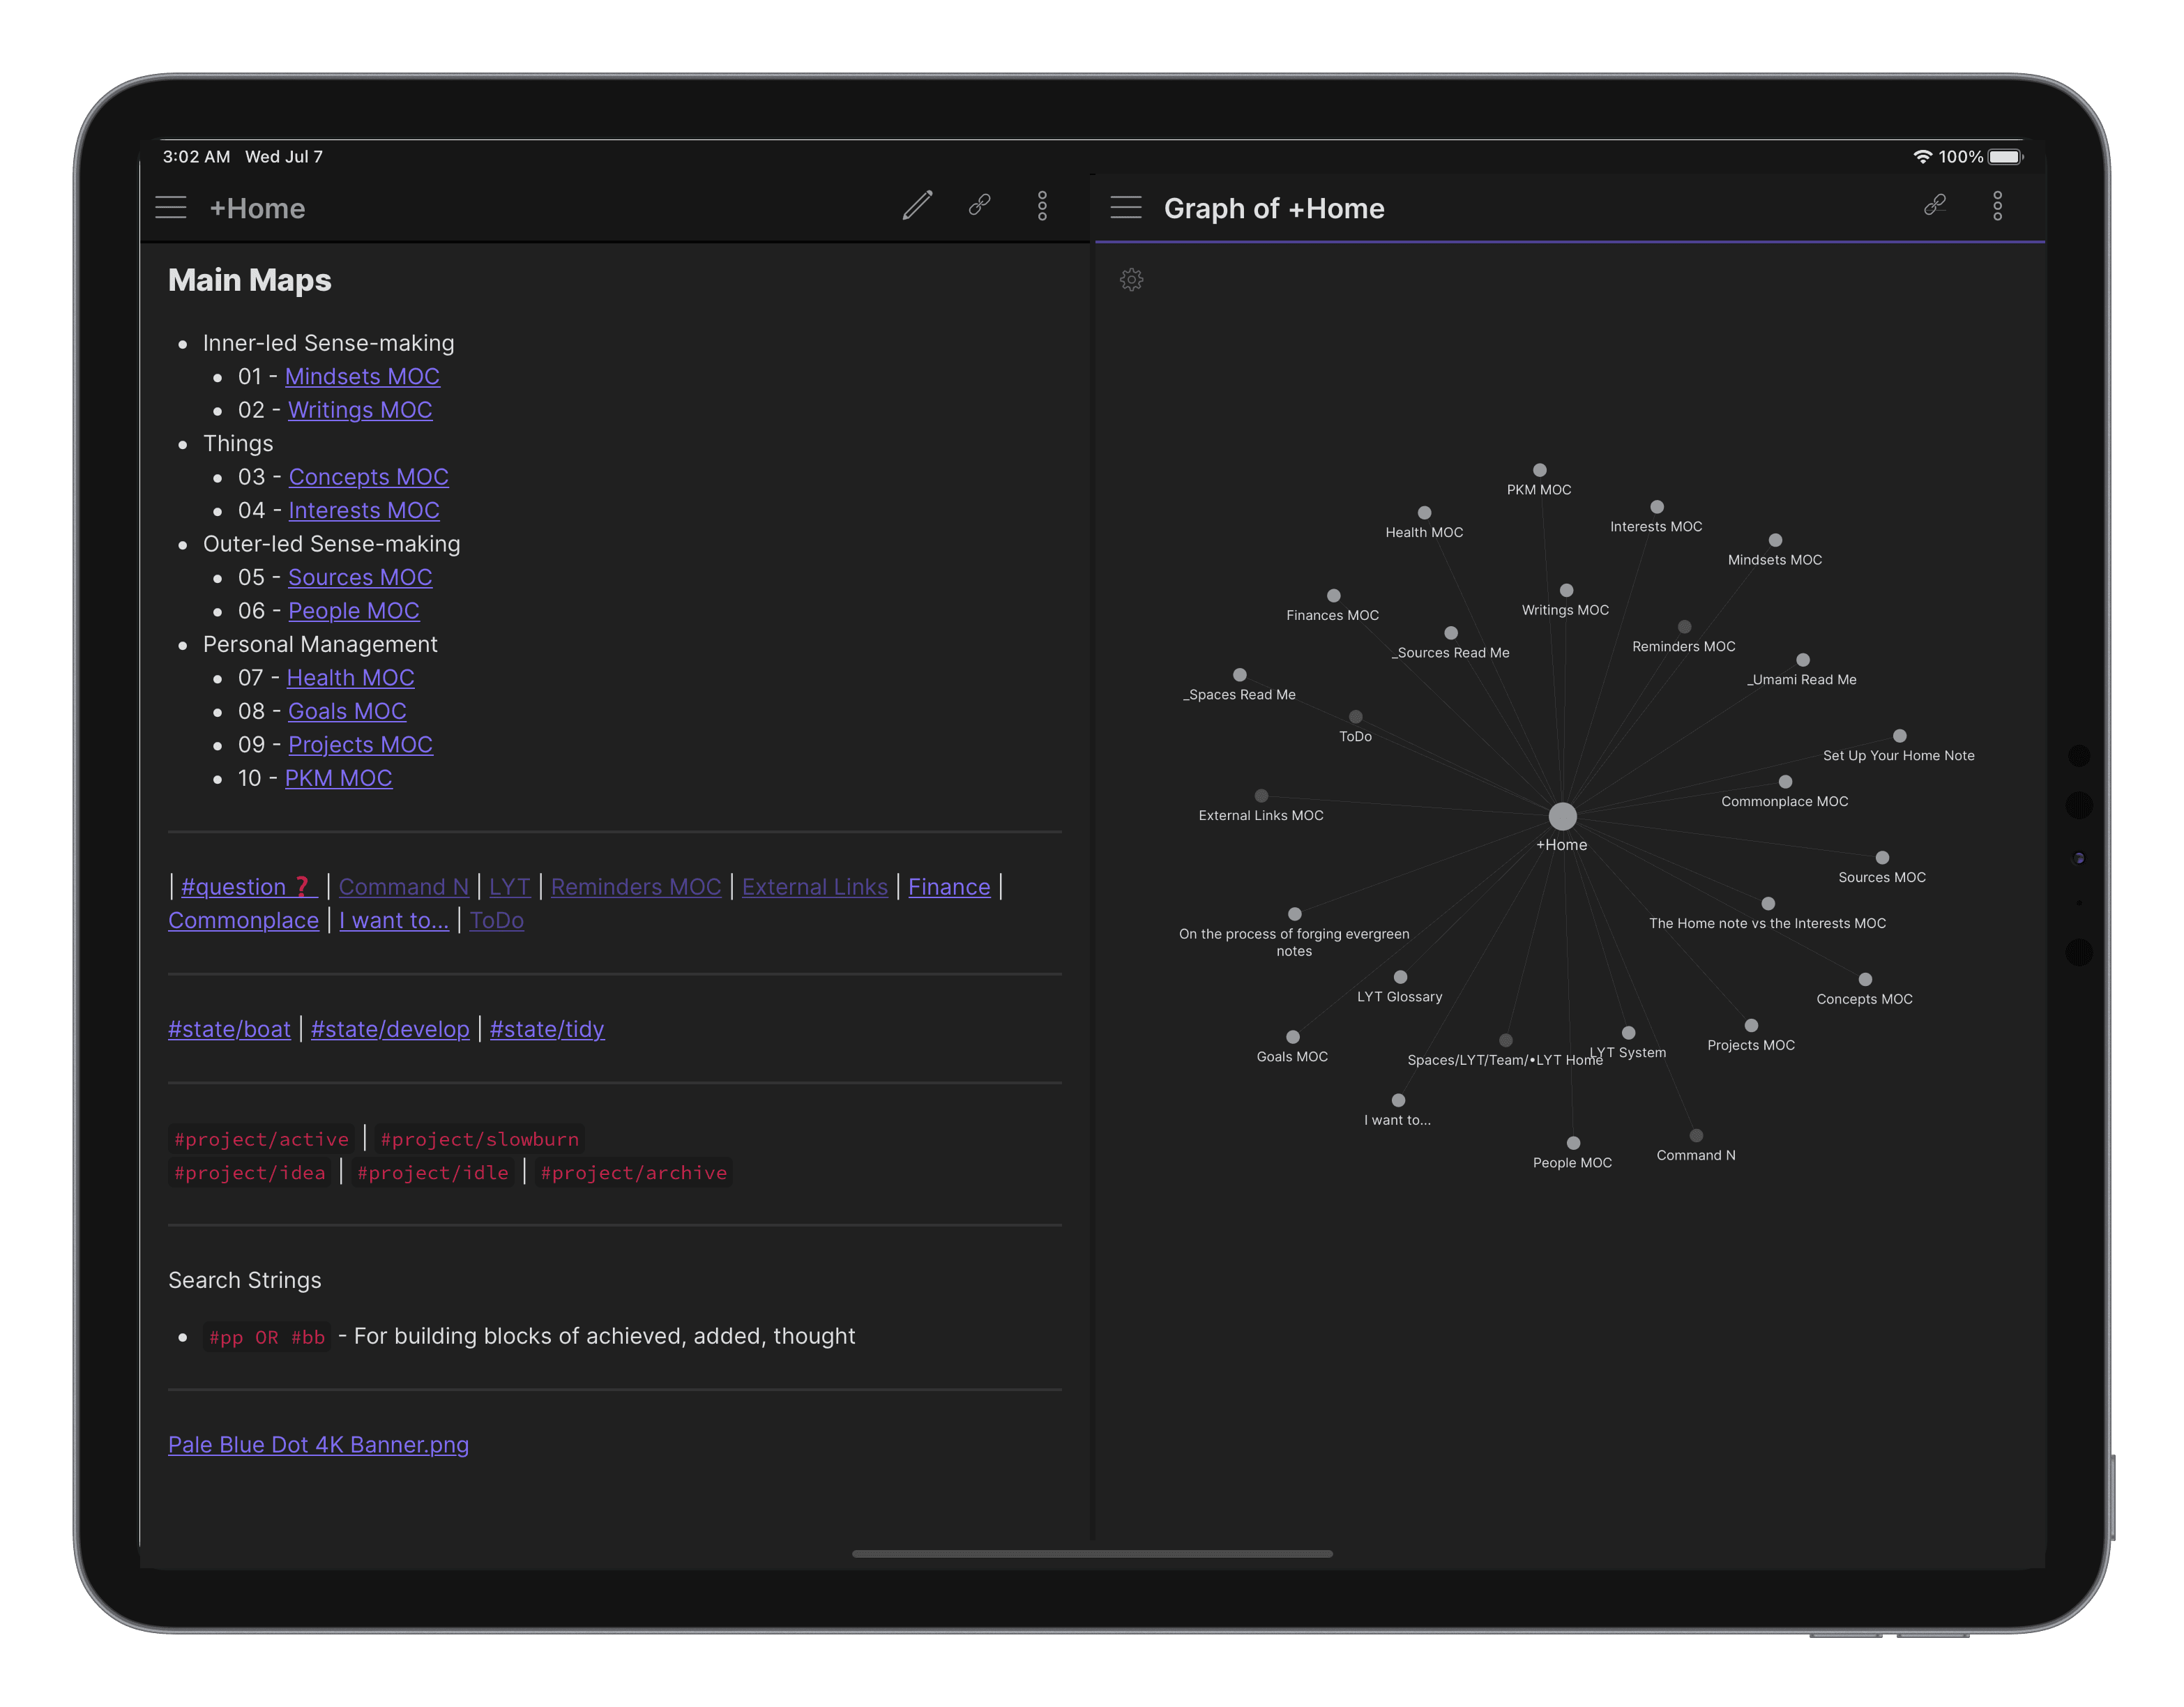Open the Command N link in the note
2184x1707 pixels.
(x=404, y=887)
